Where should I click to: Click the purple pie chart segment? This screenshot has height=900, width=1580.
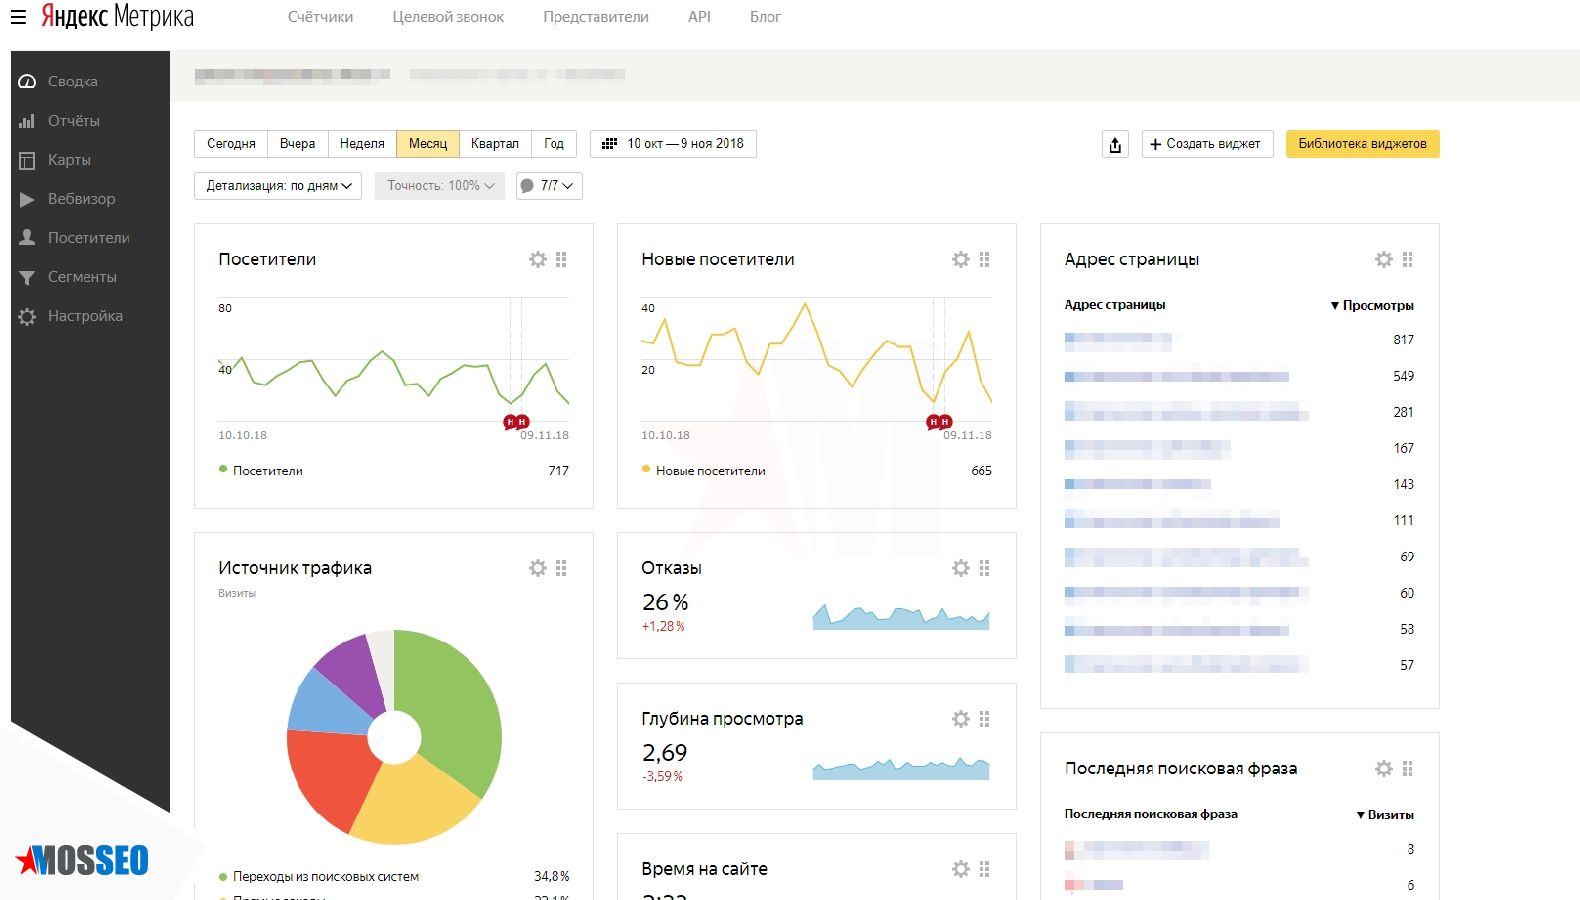352,675
